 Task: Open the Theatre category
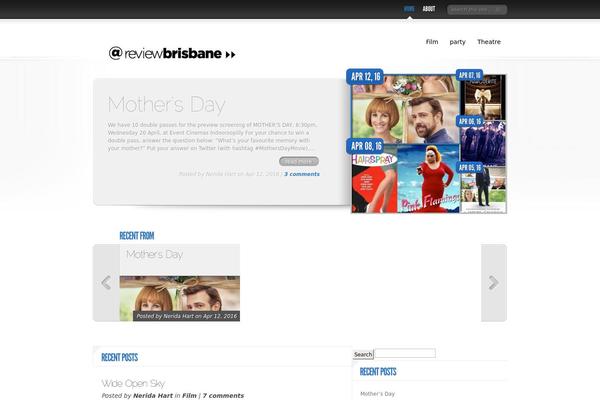(489, 42)
